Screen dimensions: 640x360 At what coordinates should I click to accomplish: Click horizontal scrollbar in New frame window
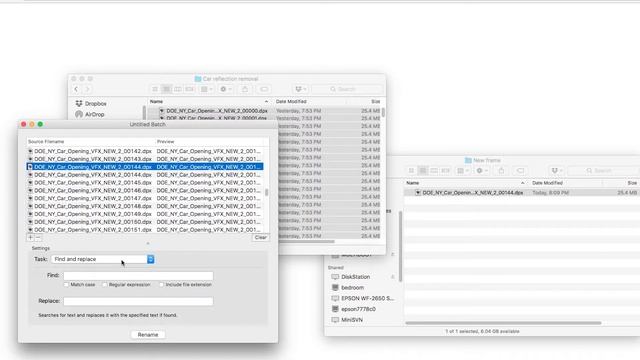503,323
